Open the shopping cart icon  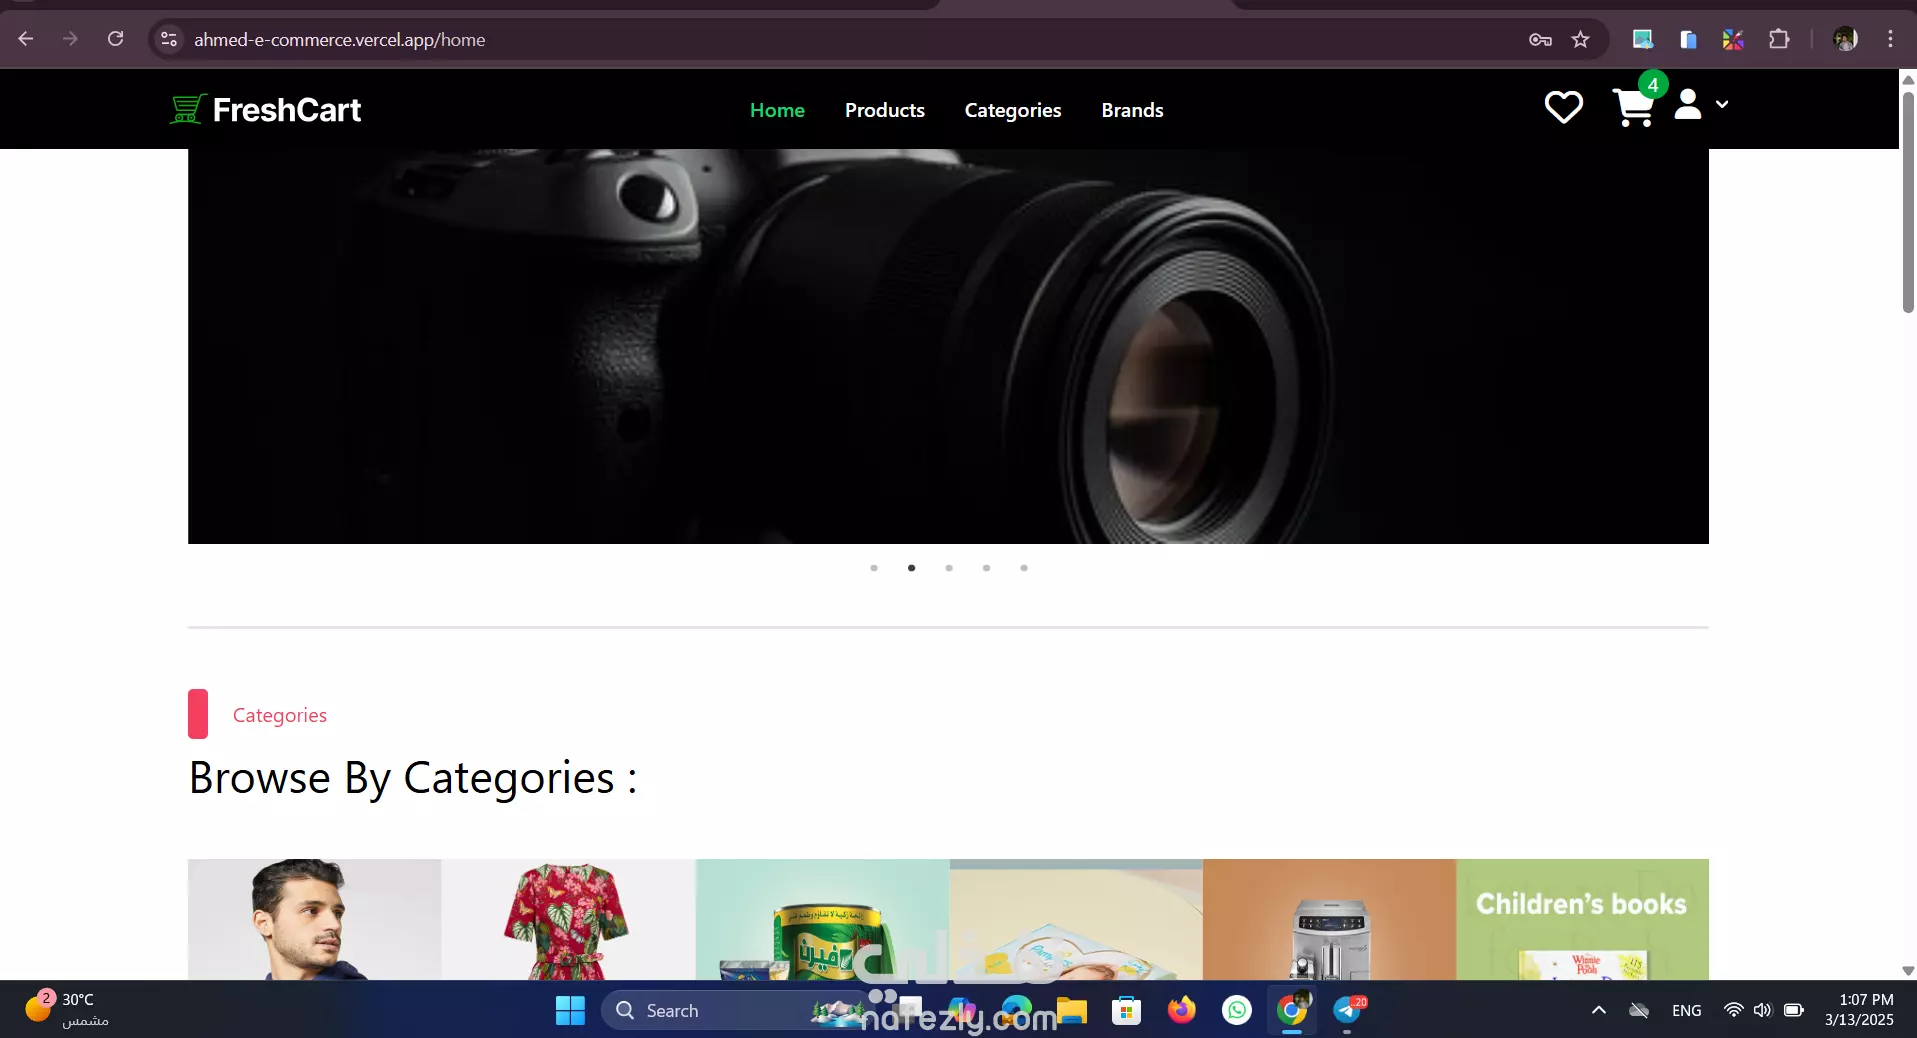1633,108
